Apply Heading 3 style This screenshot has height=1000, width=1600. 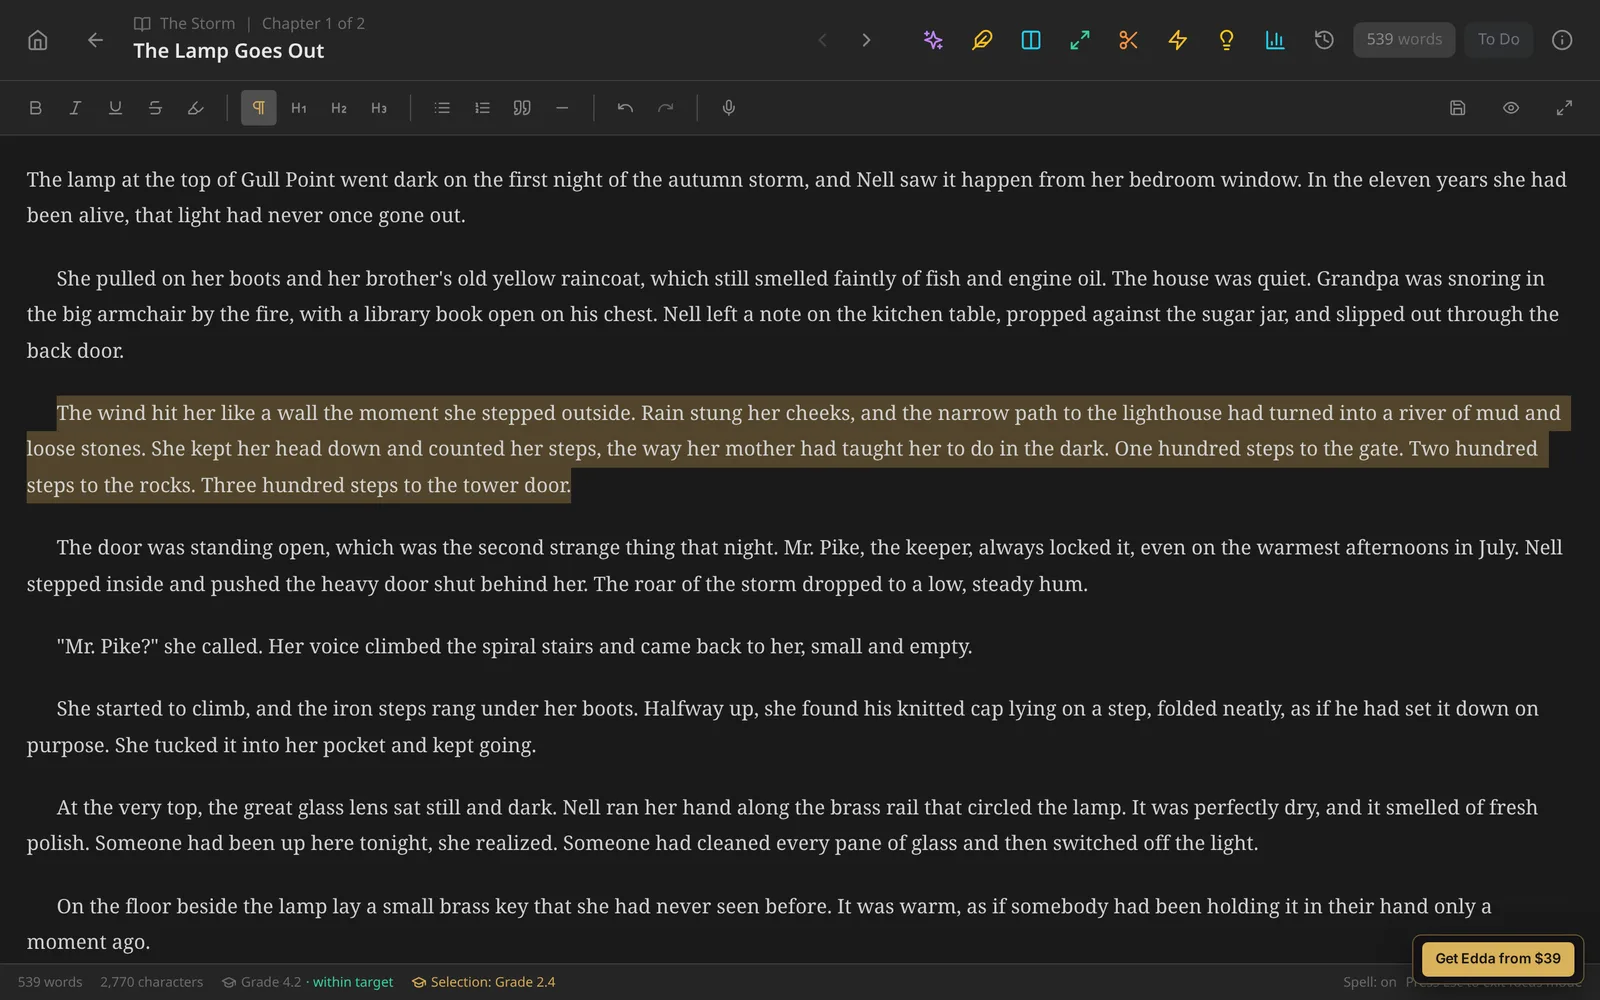click(379, 108)
